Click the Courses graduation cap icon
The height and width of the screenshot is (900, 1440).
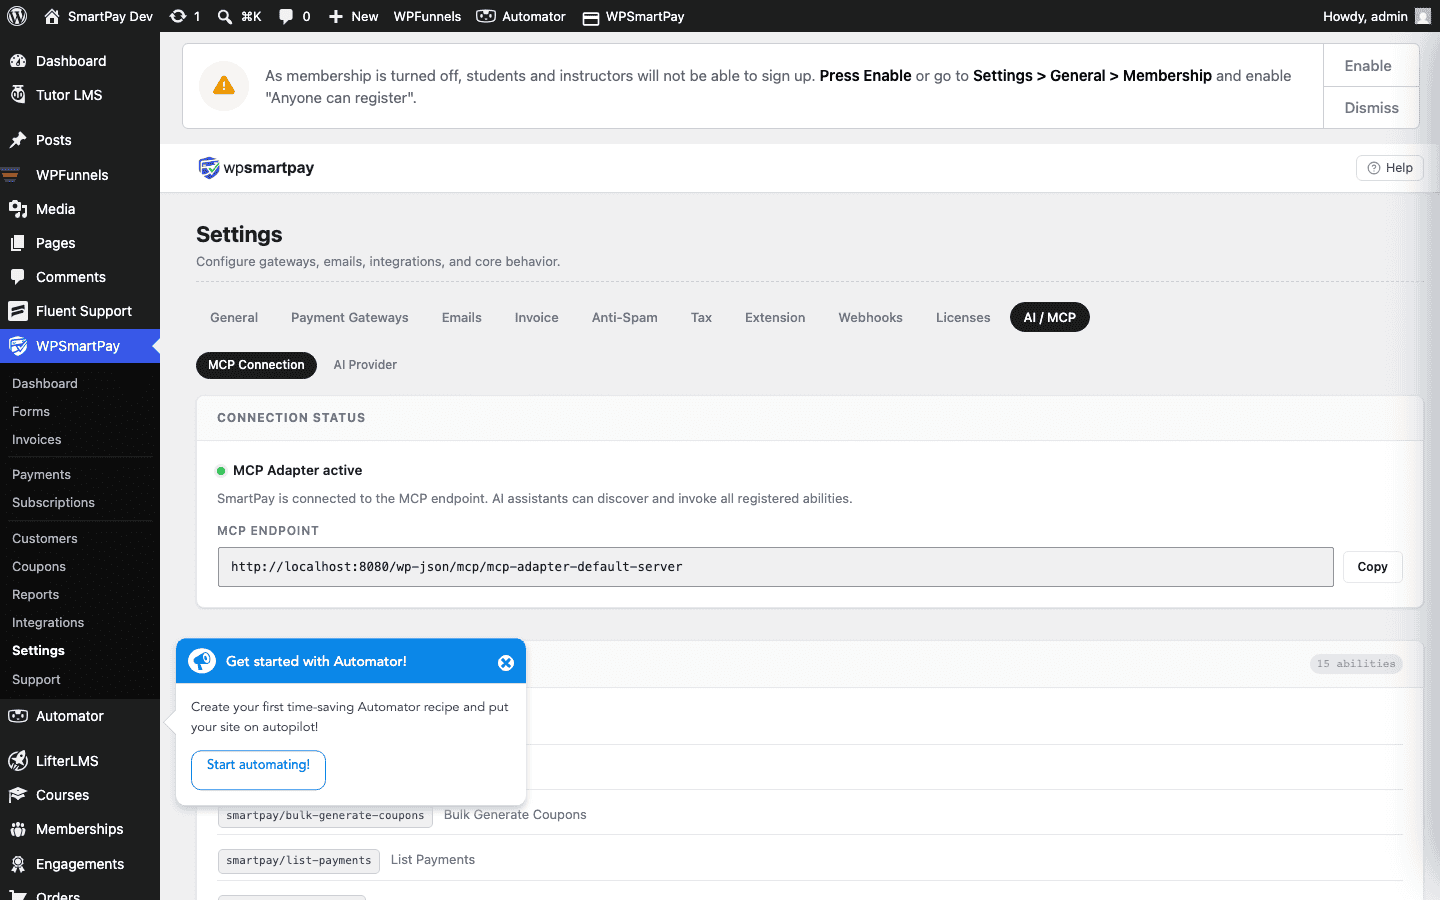pyautogui.click(x=18, y=795)
